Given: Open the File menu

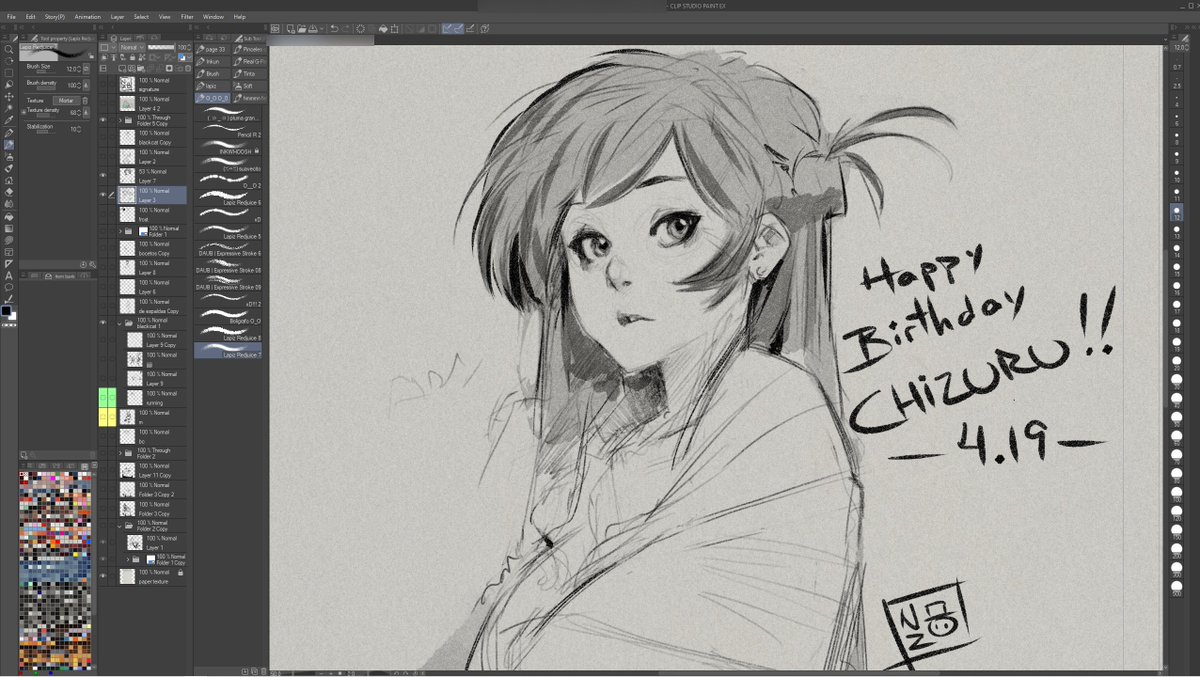Looking at the screenshot, I should click(x=11, y=17).
